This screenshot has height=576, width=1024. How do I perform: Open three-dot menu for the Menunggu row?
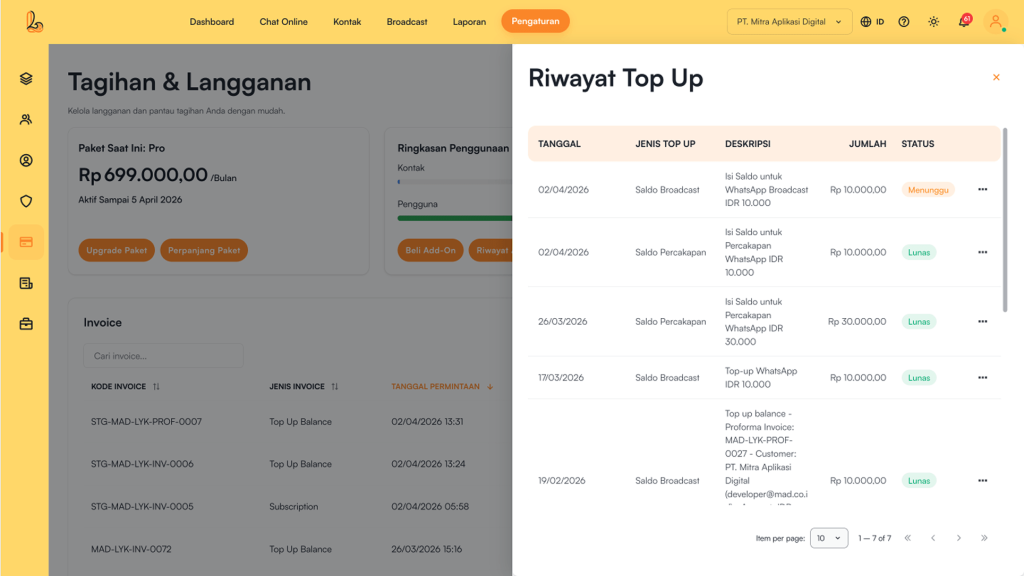click(982, 190)
